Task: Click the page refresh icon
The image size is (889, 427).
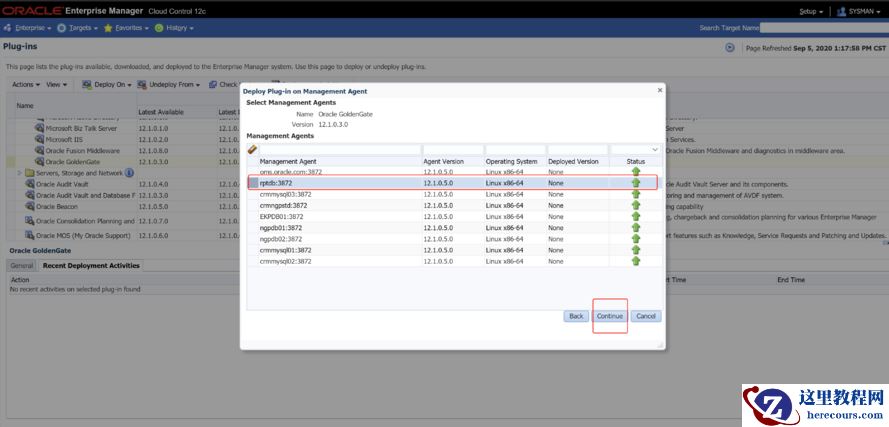Action: (x=730, y=47)
